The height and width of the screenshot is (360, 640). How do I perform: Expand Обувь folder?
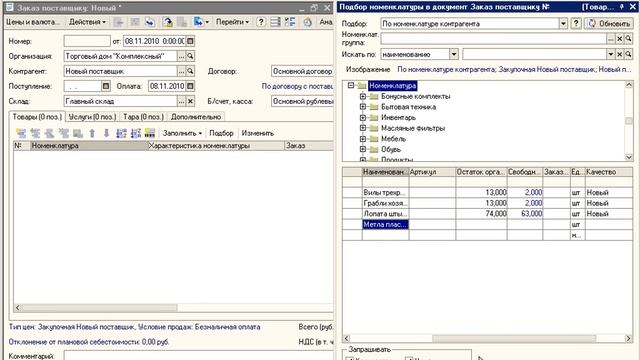coord(362,149)
